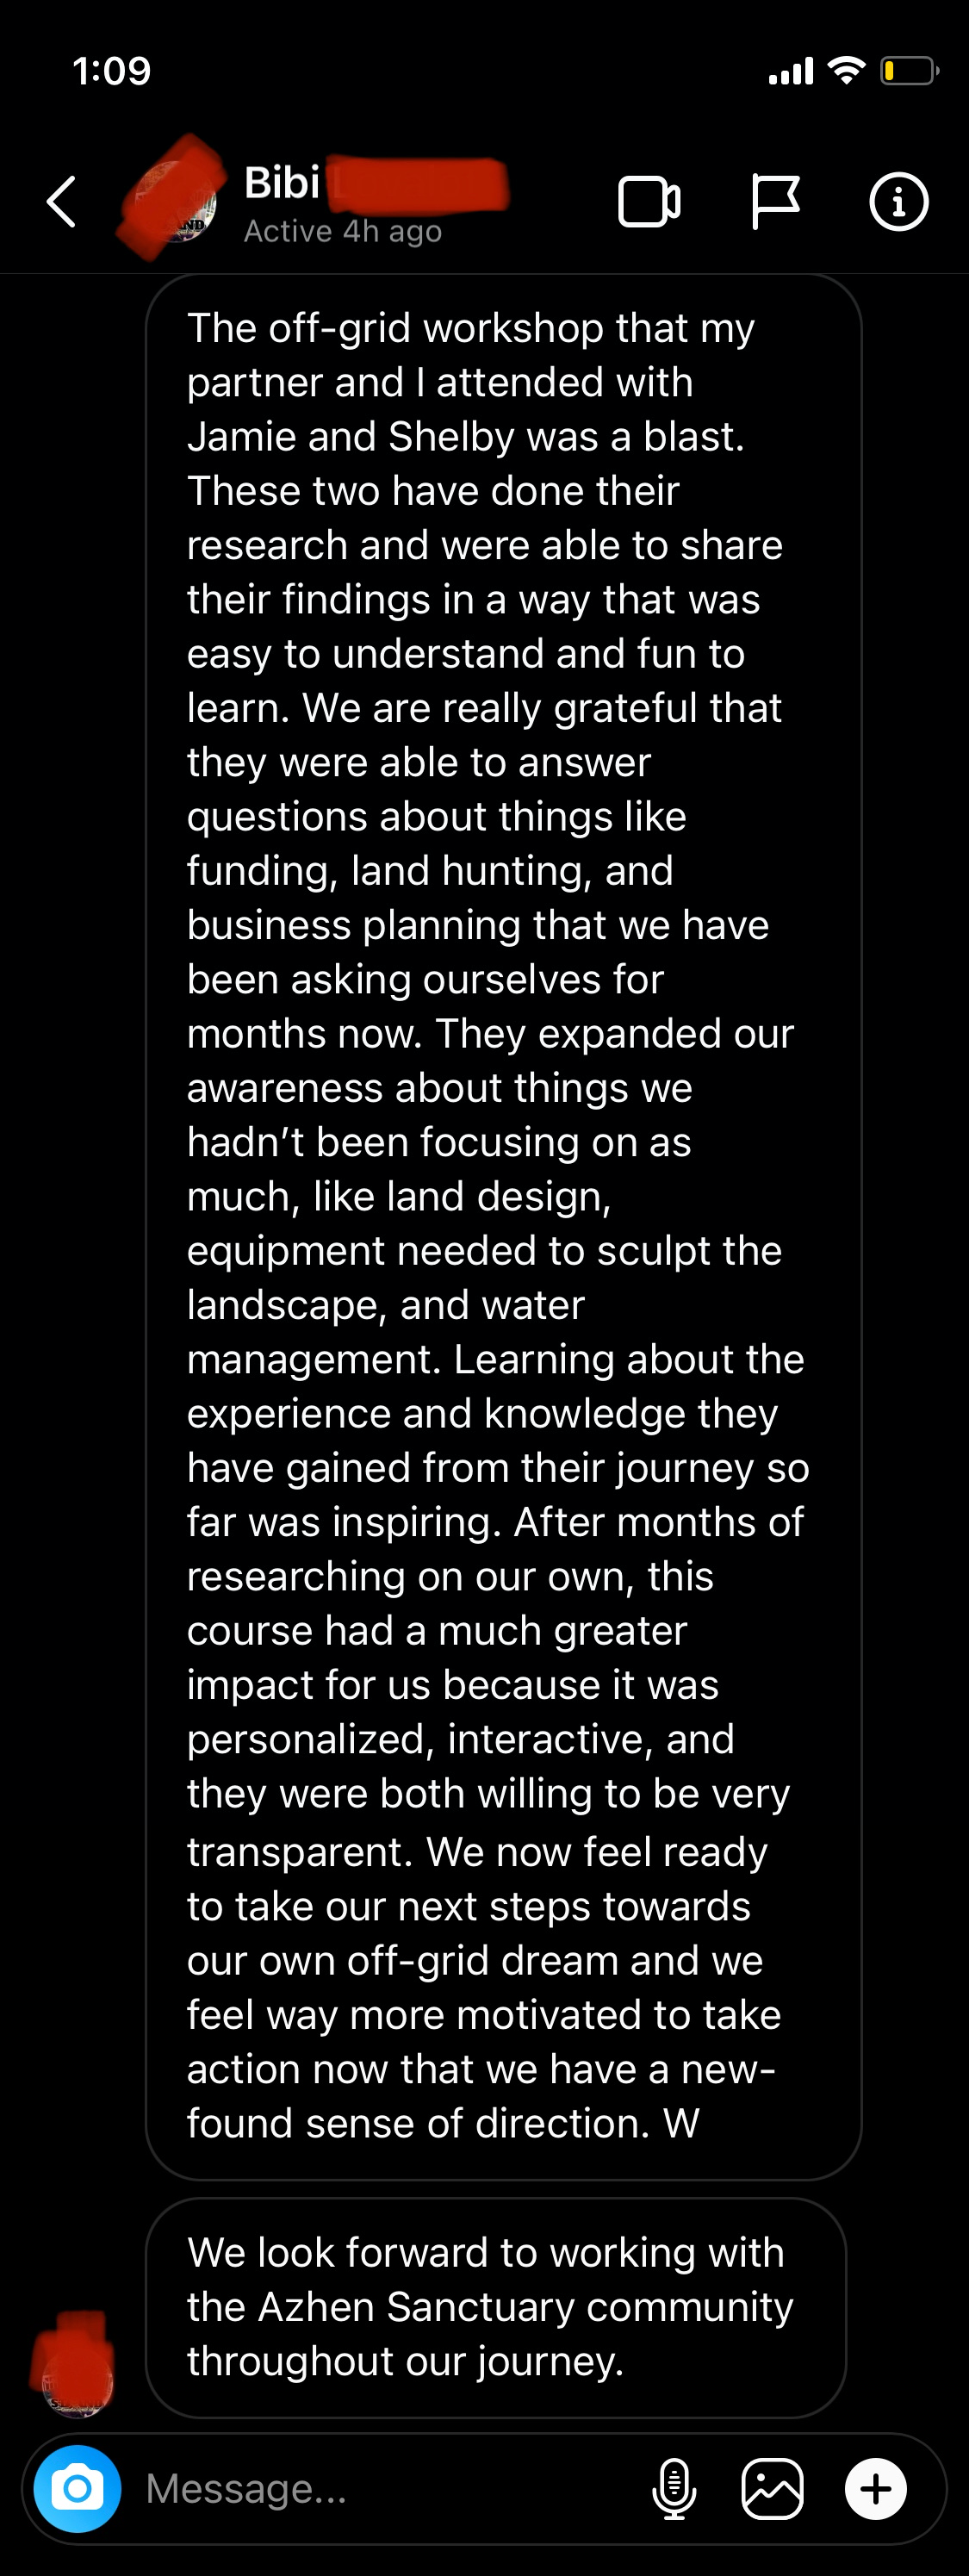Open conversation details via info icon
Screen dimensions: 969x2576
point(898,202)
